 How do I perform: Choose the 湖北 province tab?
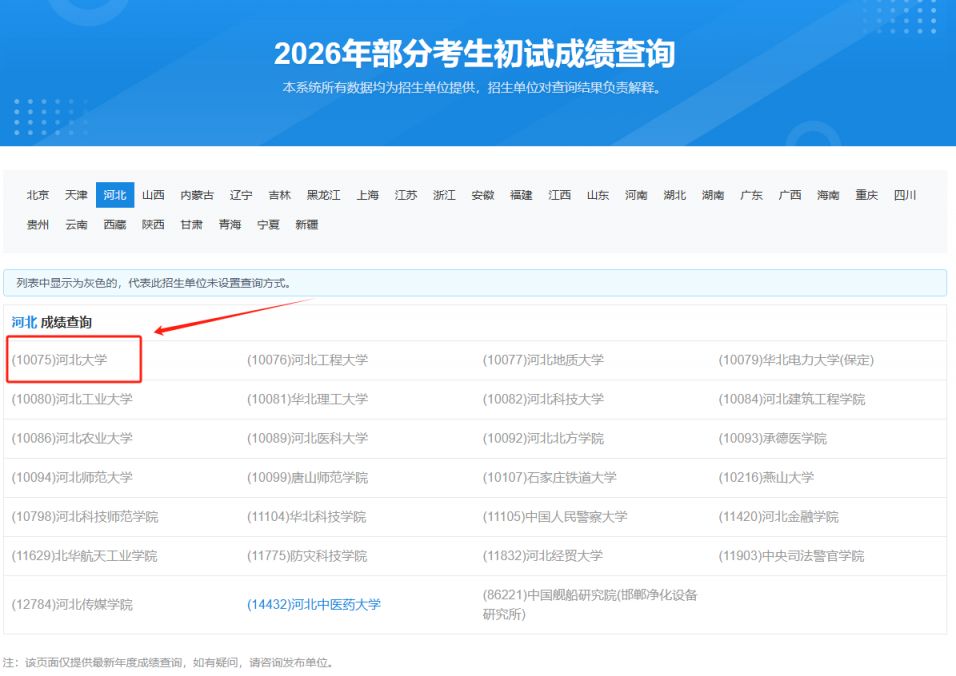point(674,195)
